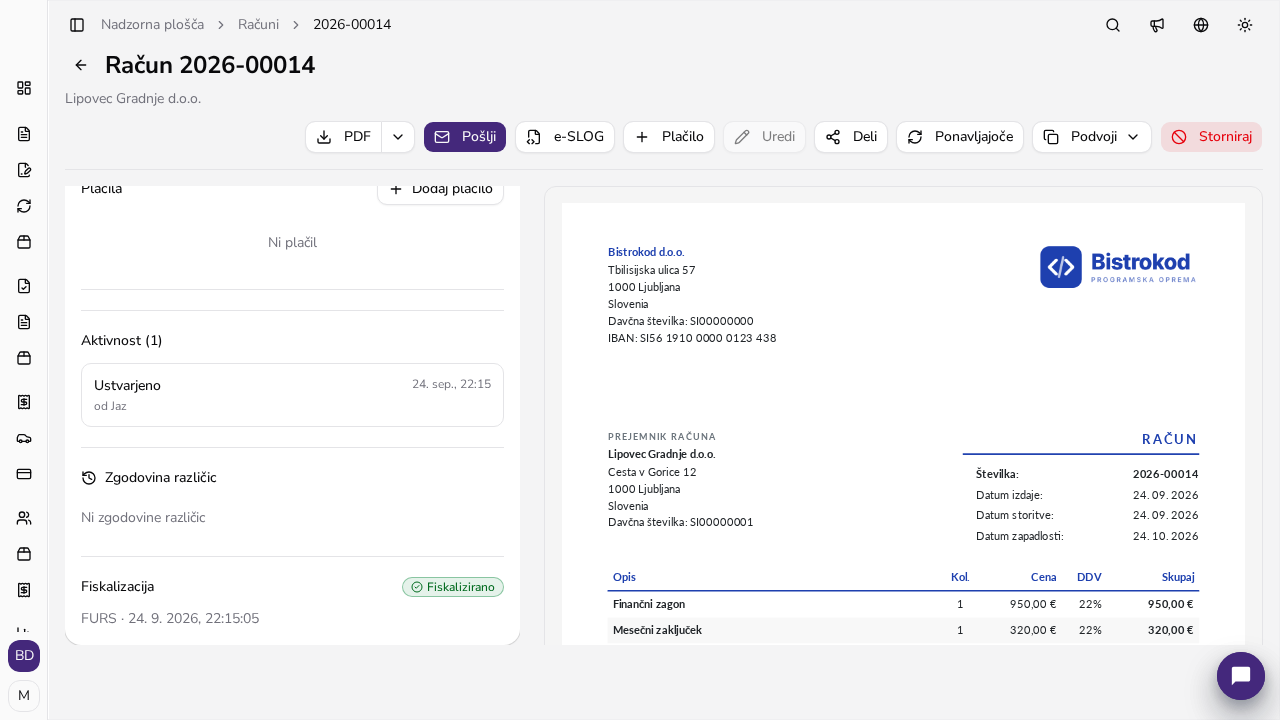
Task: Open announcements megaphone icon
Action: pos(1157,25)
